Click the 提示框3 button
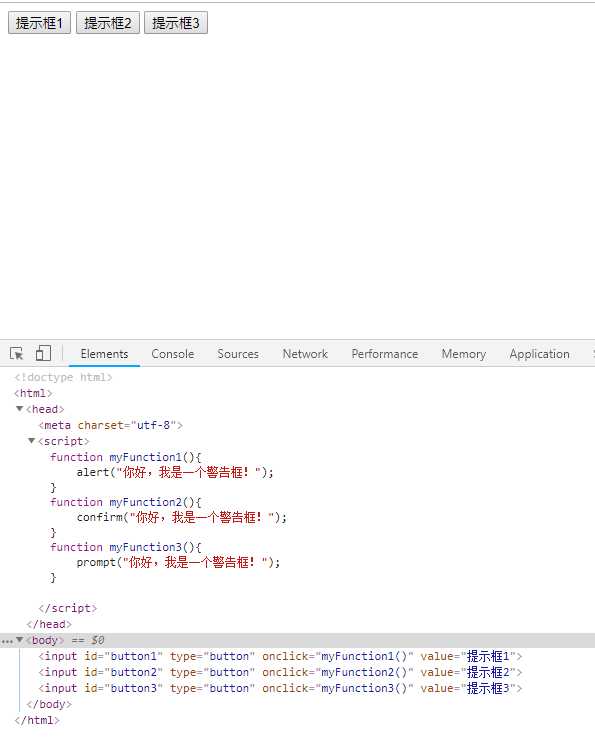The image size is (595, 740). tap(176, 23)
